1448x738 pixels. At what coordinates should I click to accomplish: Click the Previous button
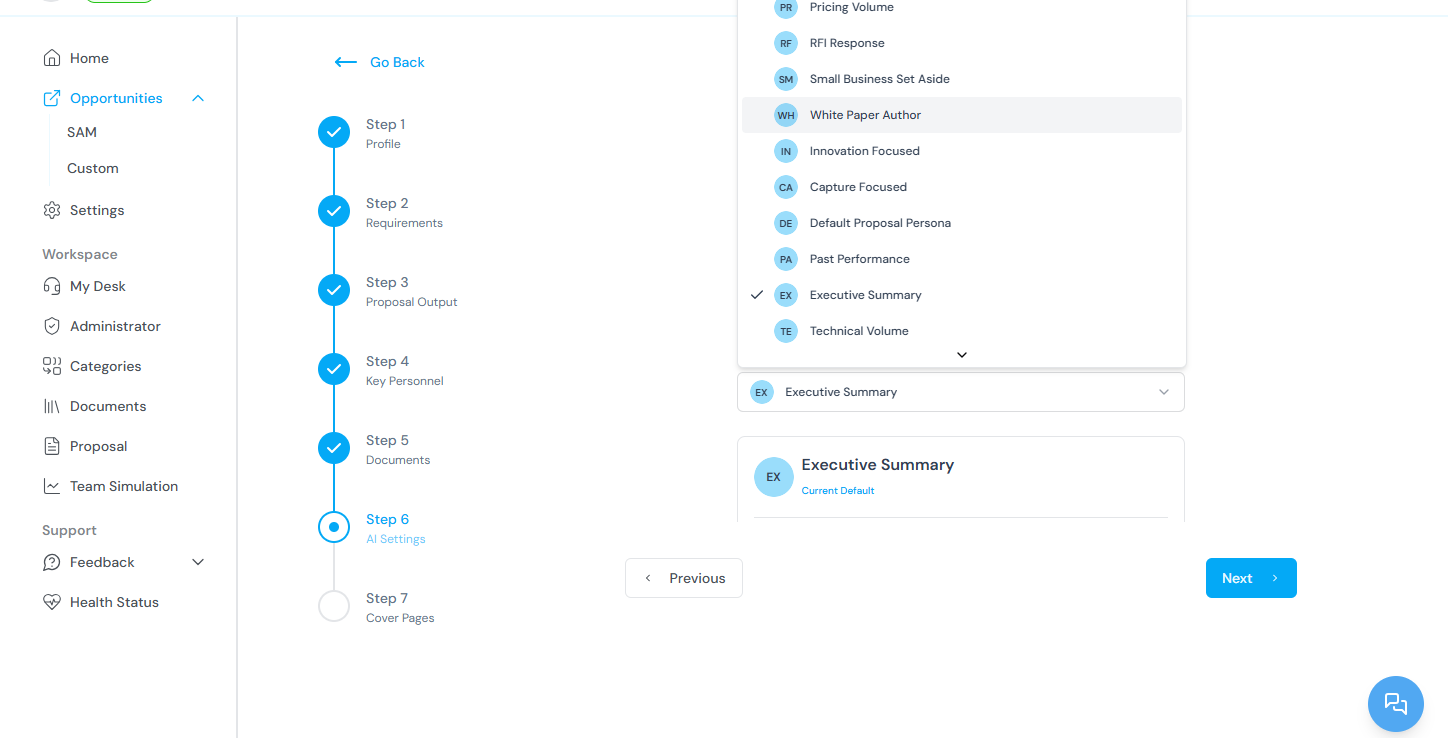tap(684, 578)
